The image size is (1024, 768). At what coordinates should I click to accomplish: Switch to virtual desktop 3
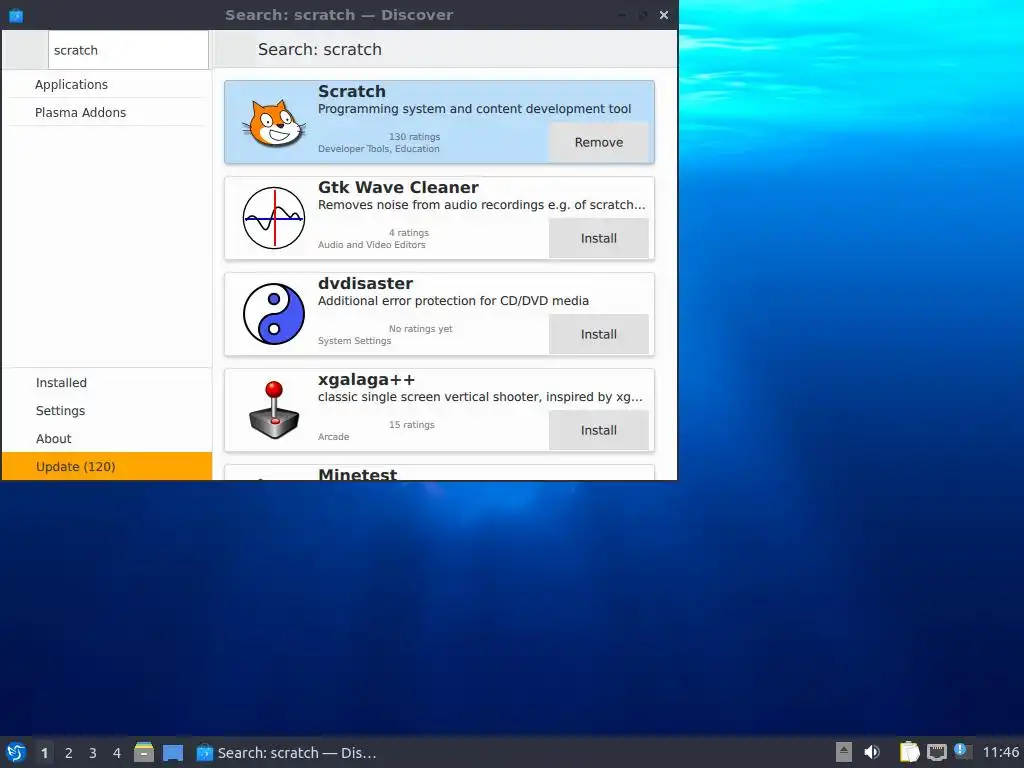point(93,753)
